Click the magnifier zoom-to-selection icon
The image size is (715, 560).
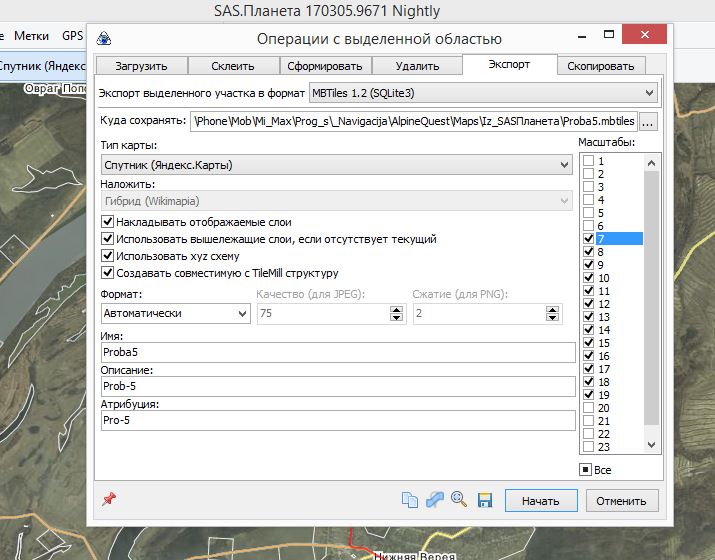(459, 500)
